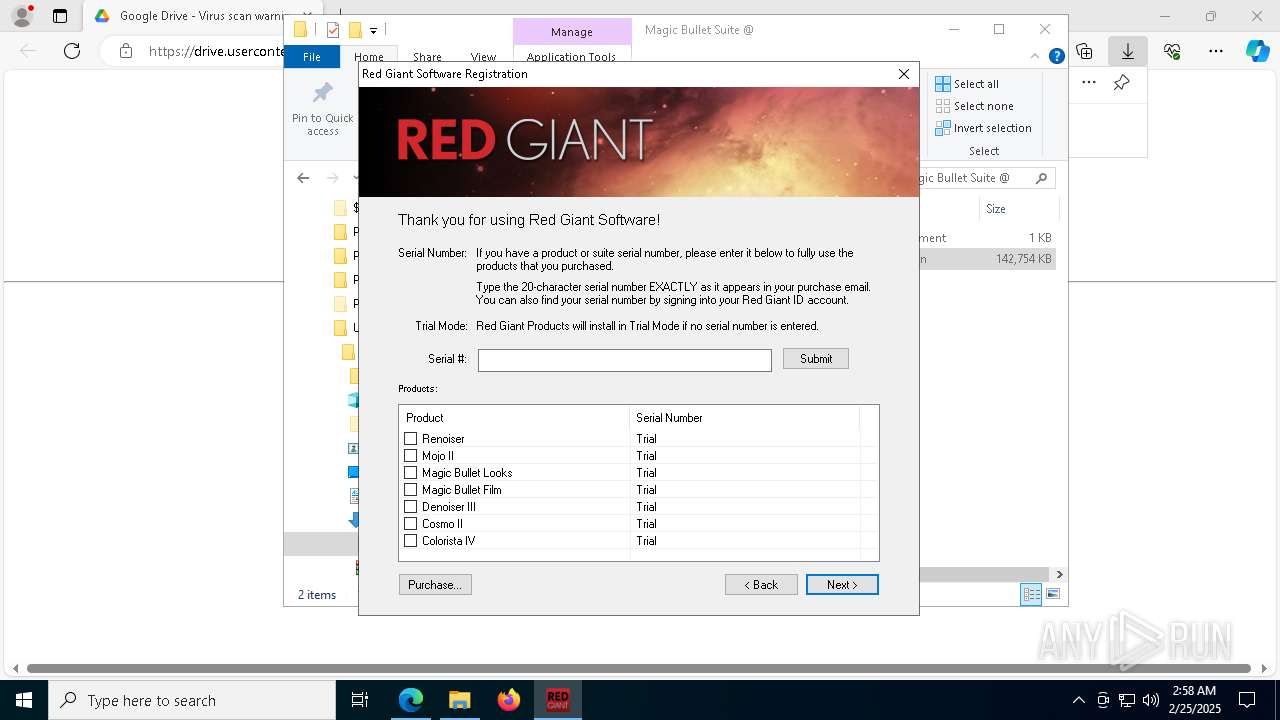This screenshot has width=1280, height=720.
Task: Click the Properties icon in Explorer title bar
Action: pyautogui.click(x=333, y=30)
